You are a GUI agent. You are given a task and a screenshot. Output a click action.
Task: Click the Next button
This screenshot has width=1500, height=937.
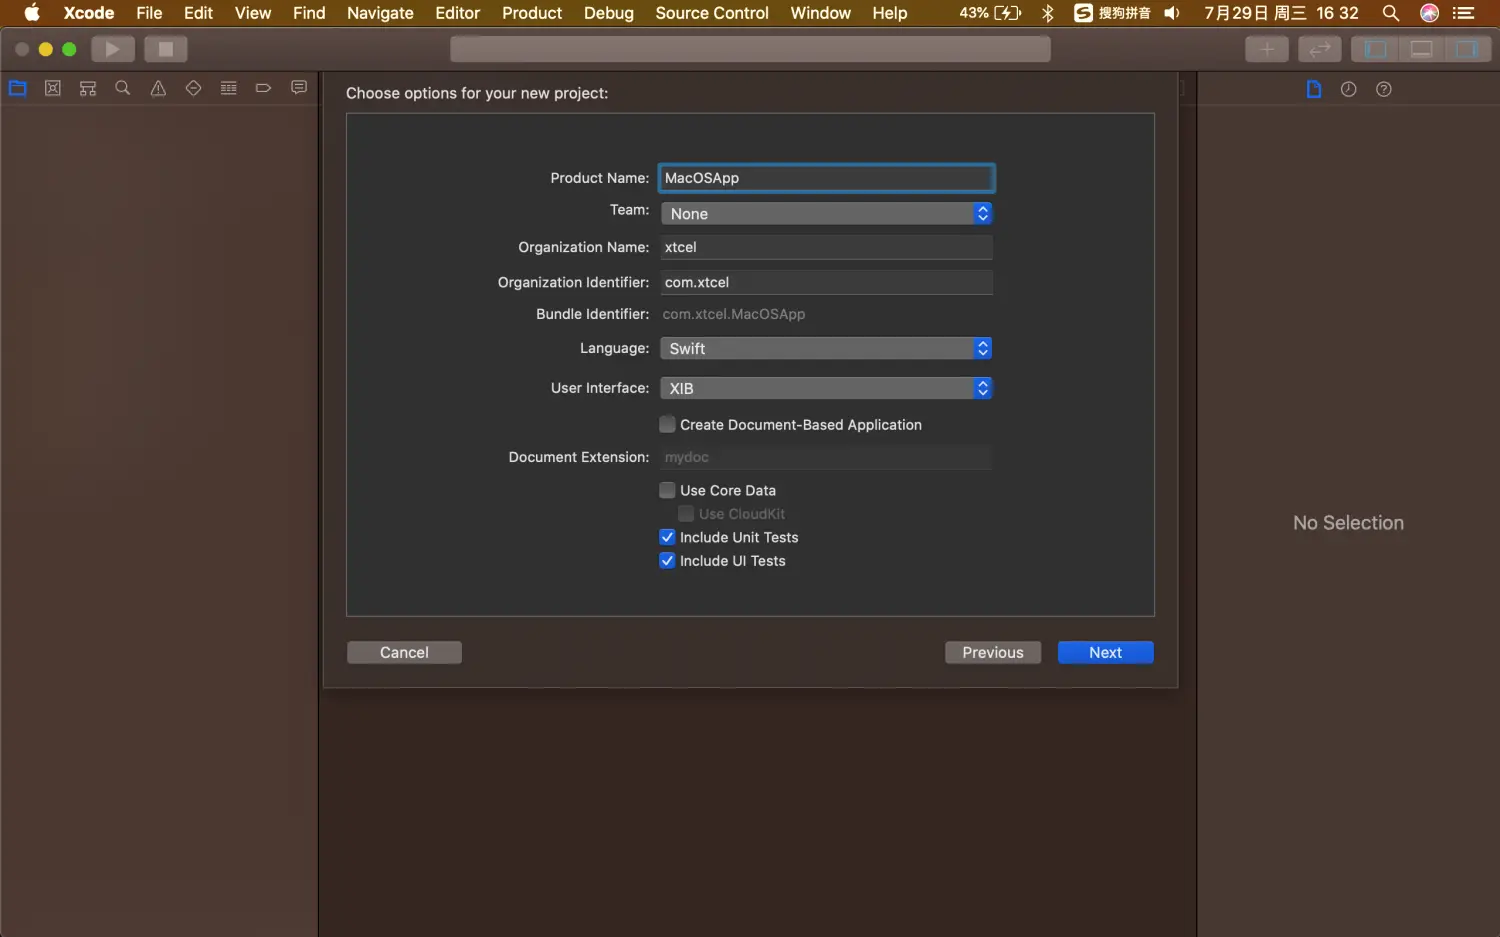[1105, 653]
